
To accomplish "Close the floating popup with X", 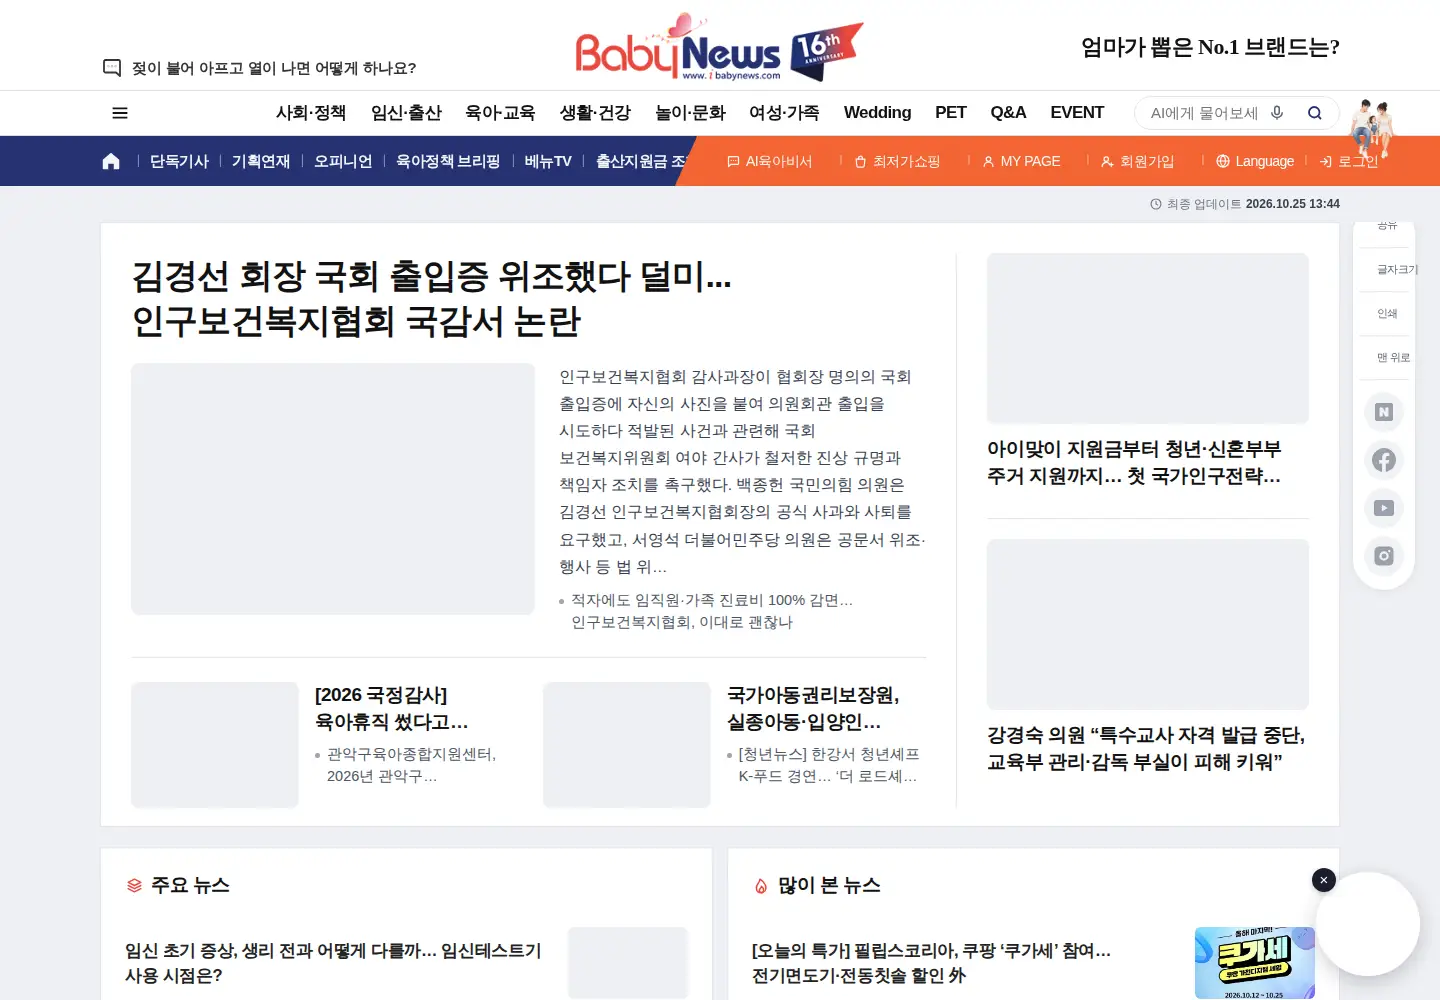I will click(x=1324, y=880).
